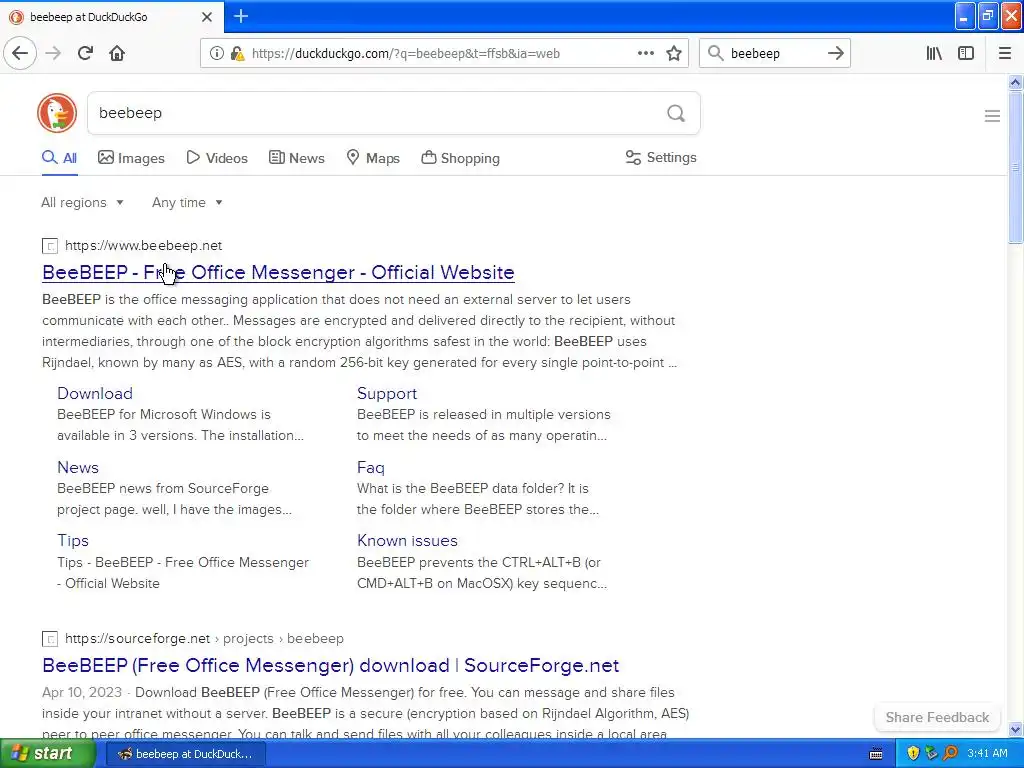
Task: Show site information icon in address bar
Action: point(216,54)
